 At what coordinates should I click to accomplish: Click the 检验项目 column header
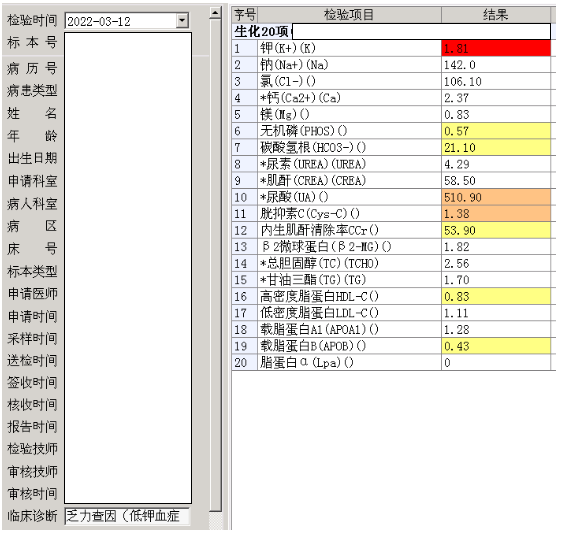click(349, 15)
